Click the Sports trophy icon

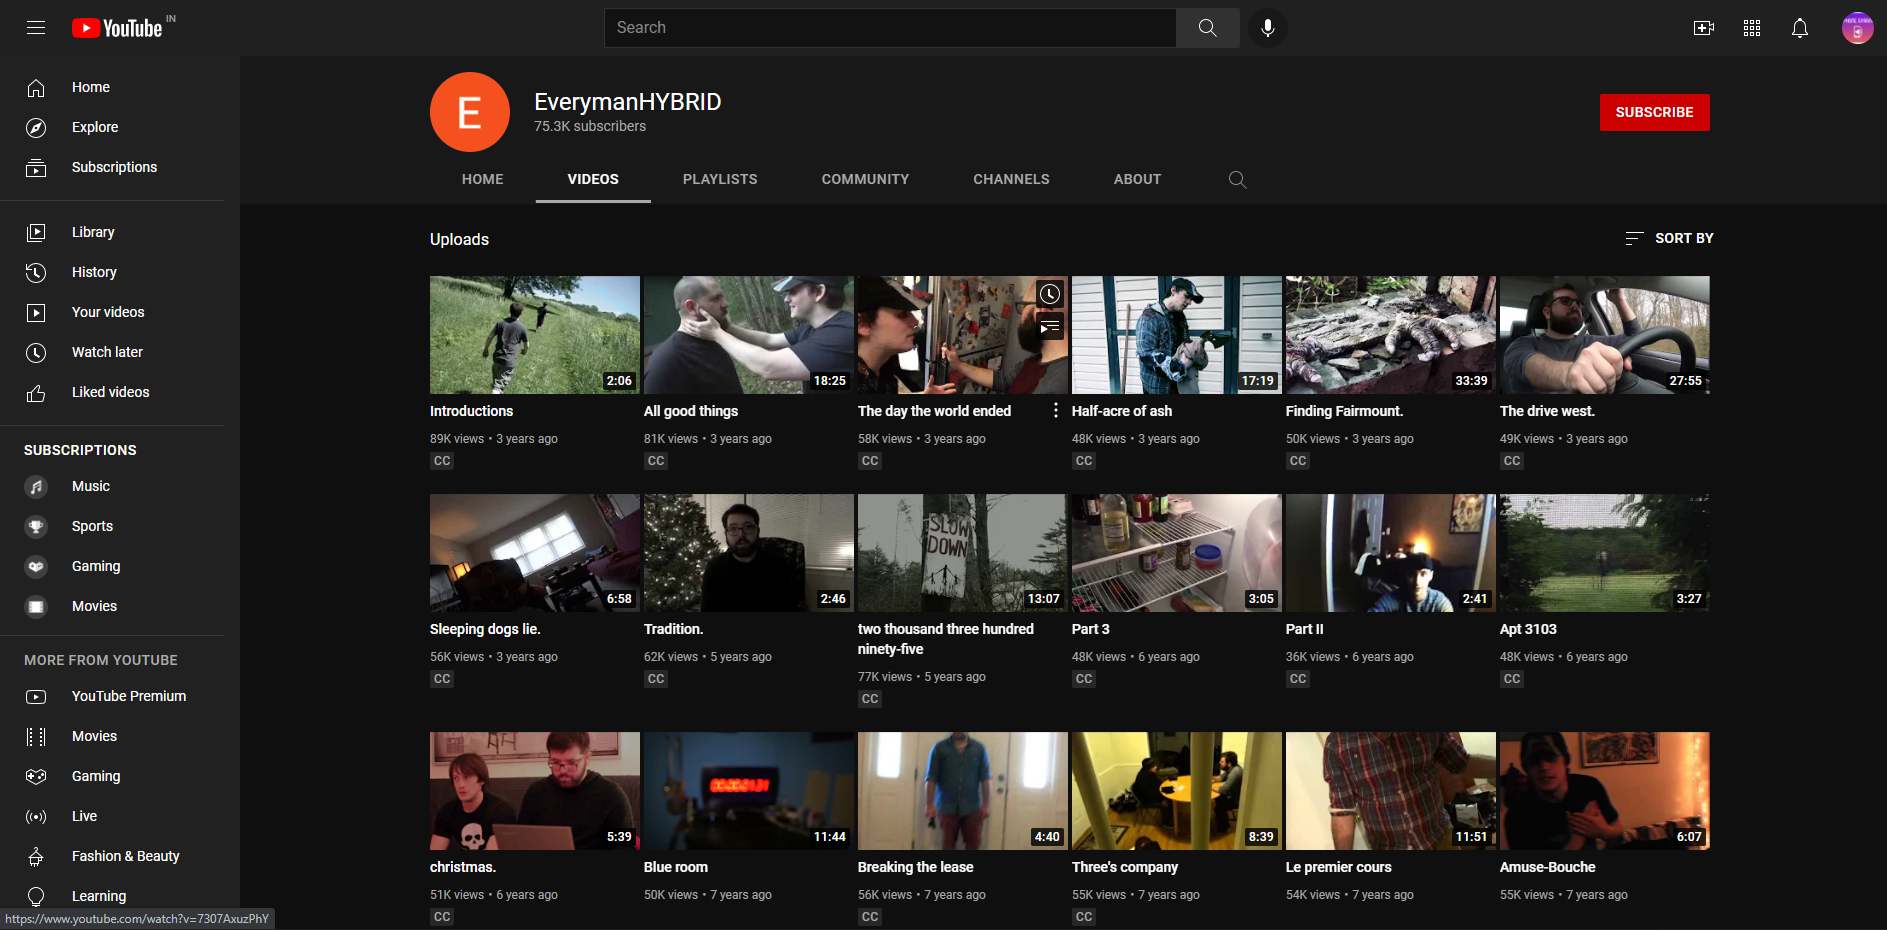pyautogui.click(x=36, y=527)
